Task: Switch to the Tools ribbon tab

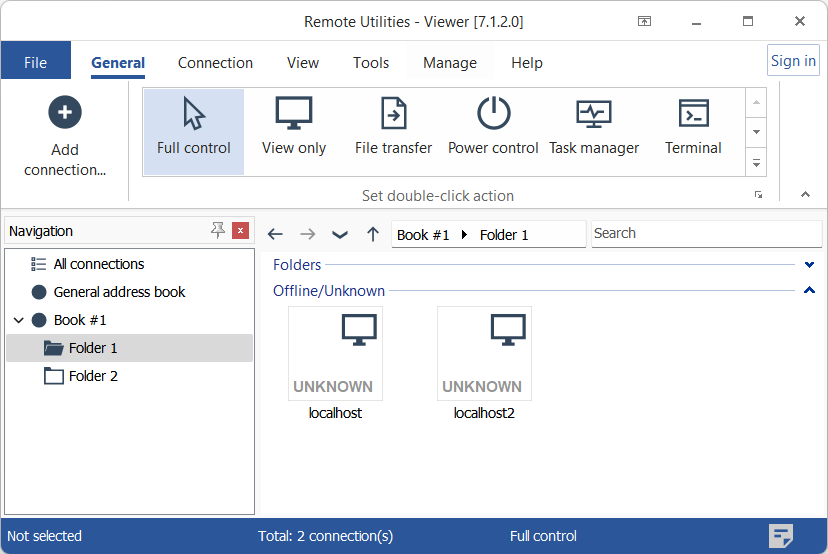Action: (371, 63)
